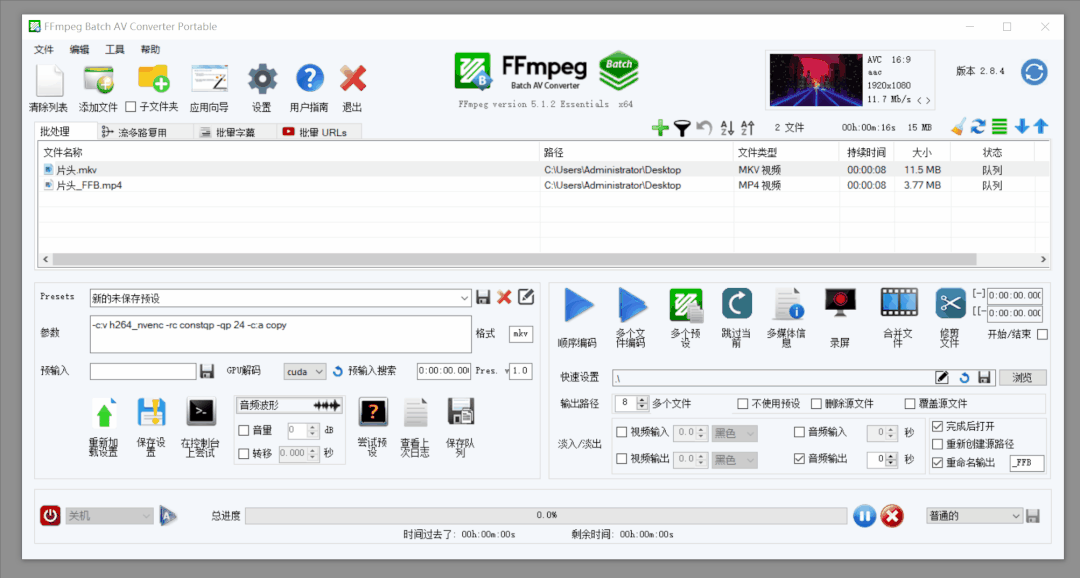Start the 录屏 screen recording tool
Screen dimensions: 1080x578
pos(840,303)
